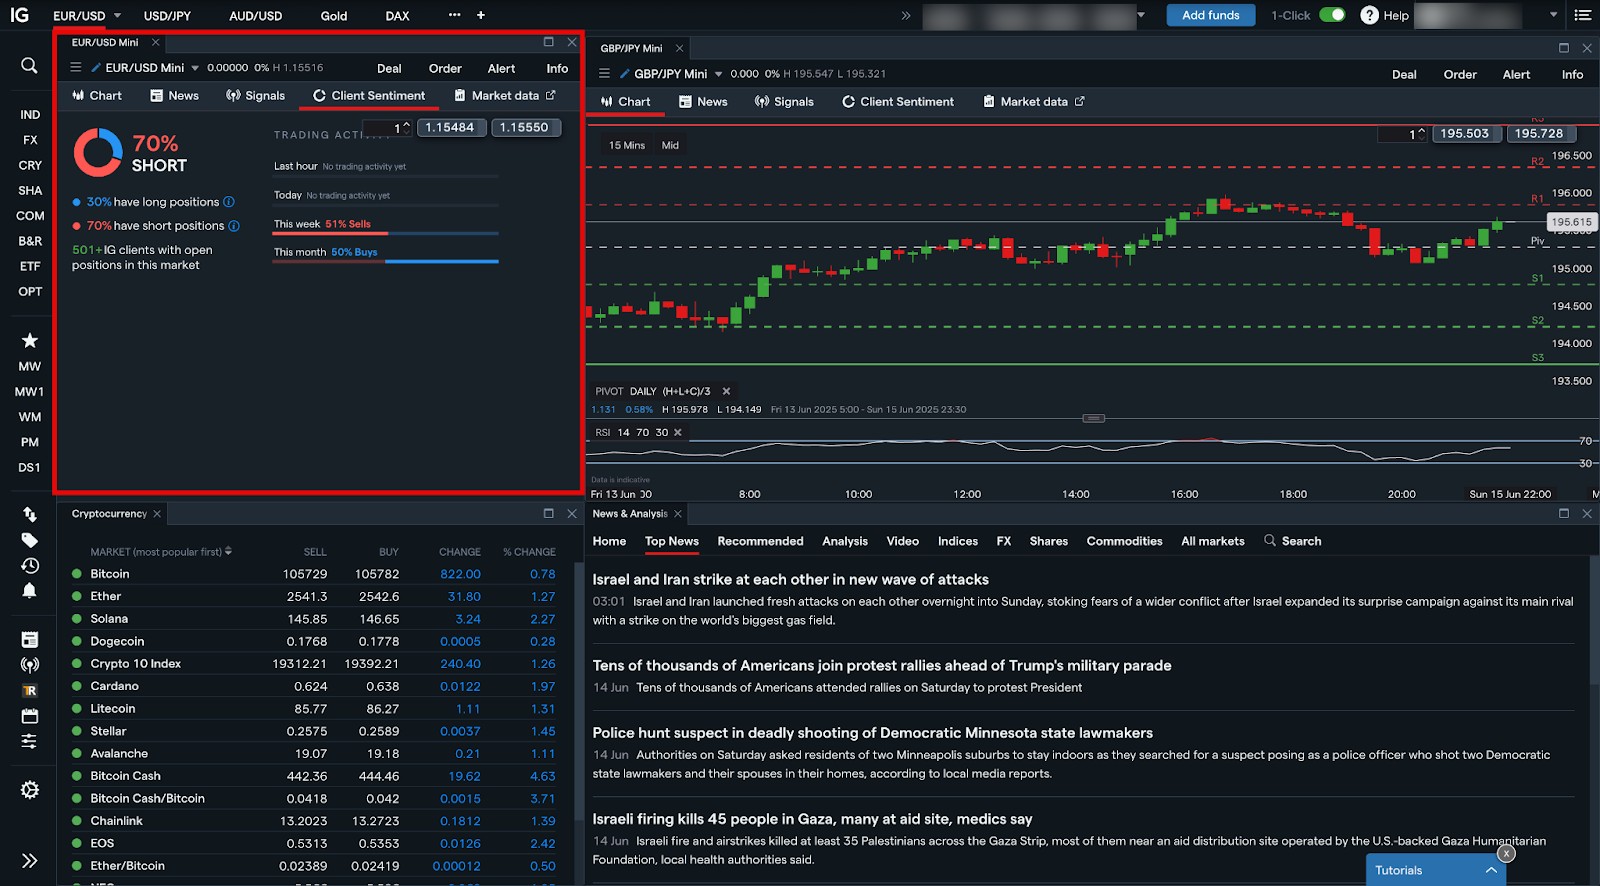The image size is (1600, 886).
Task: Open Help in the top bar
Action: pyautogui.click(x=1385, y=15)
